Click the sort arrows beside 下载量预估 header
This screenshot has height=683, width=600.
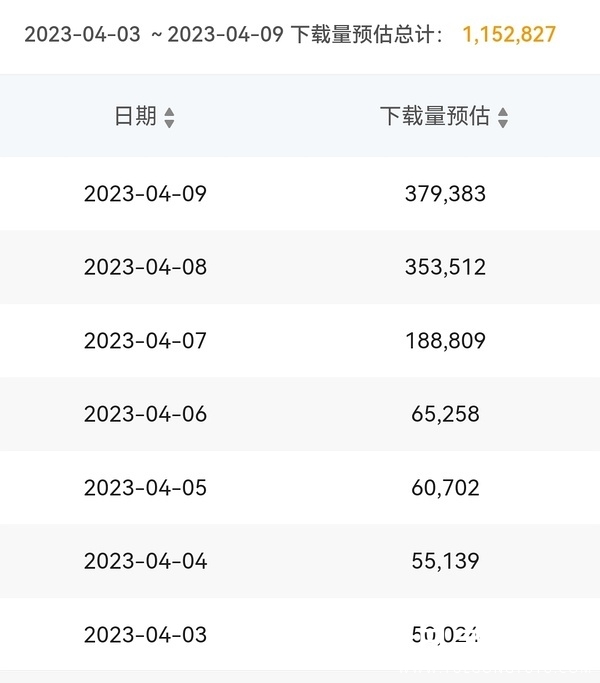[503, 118]
